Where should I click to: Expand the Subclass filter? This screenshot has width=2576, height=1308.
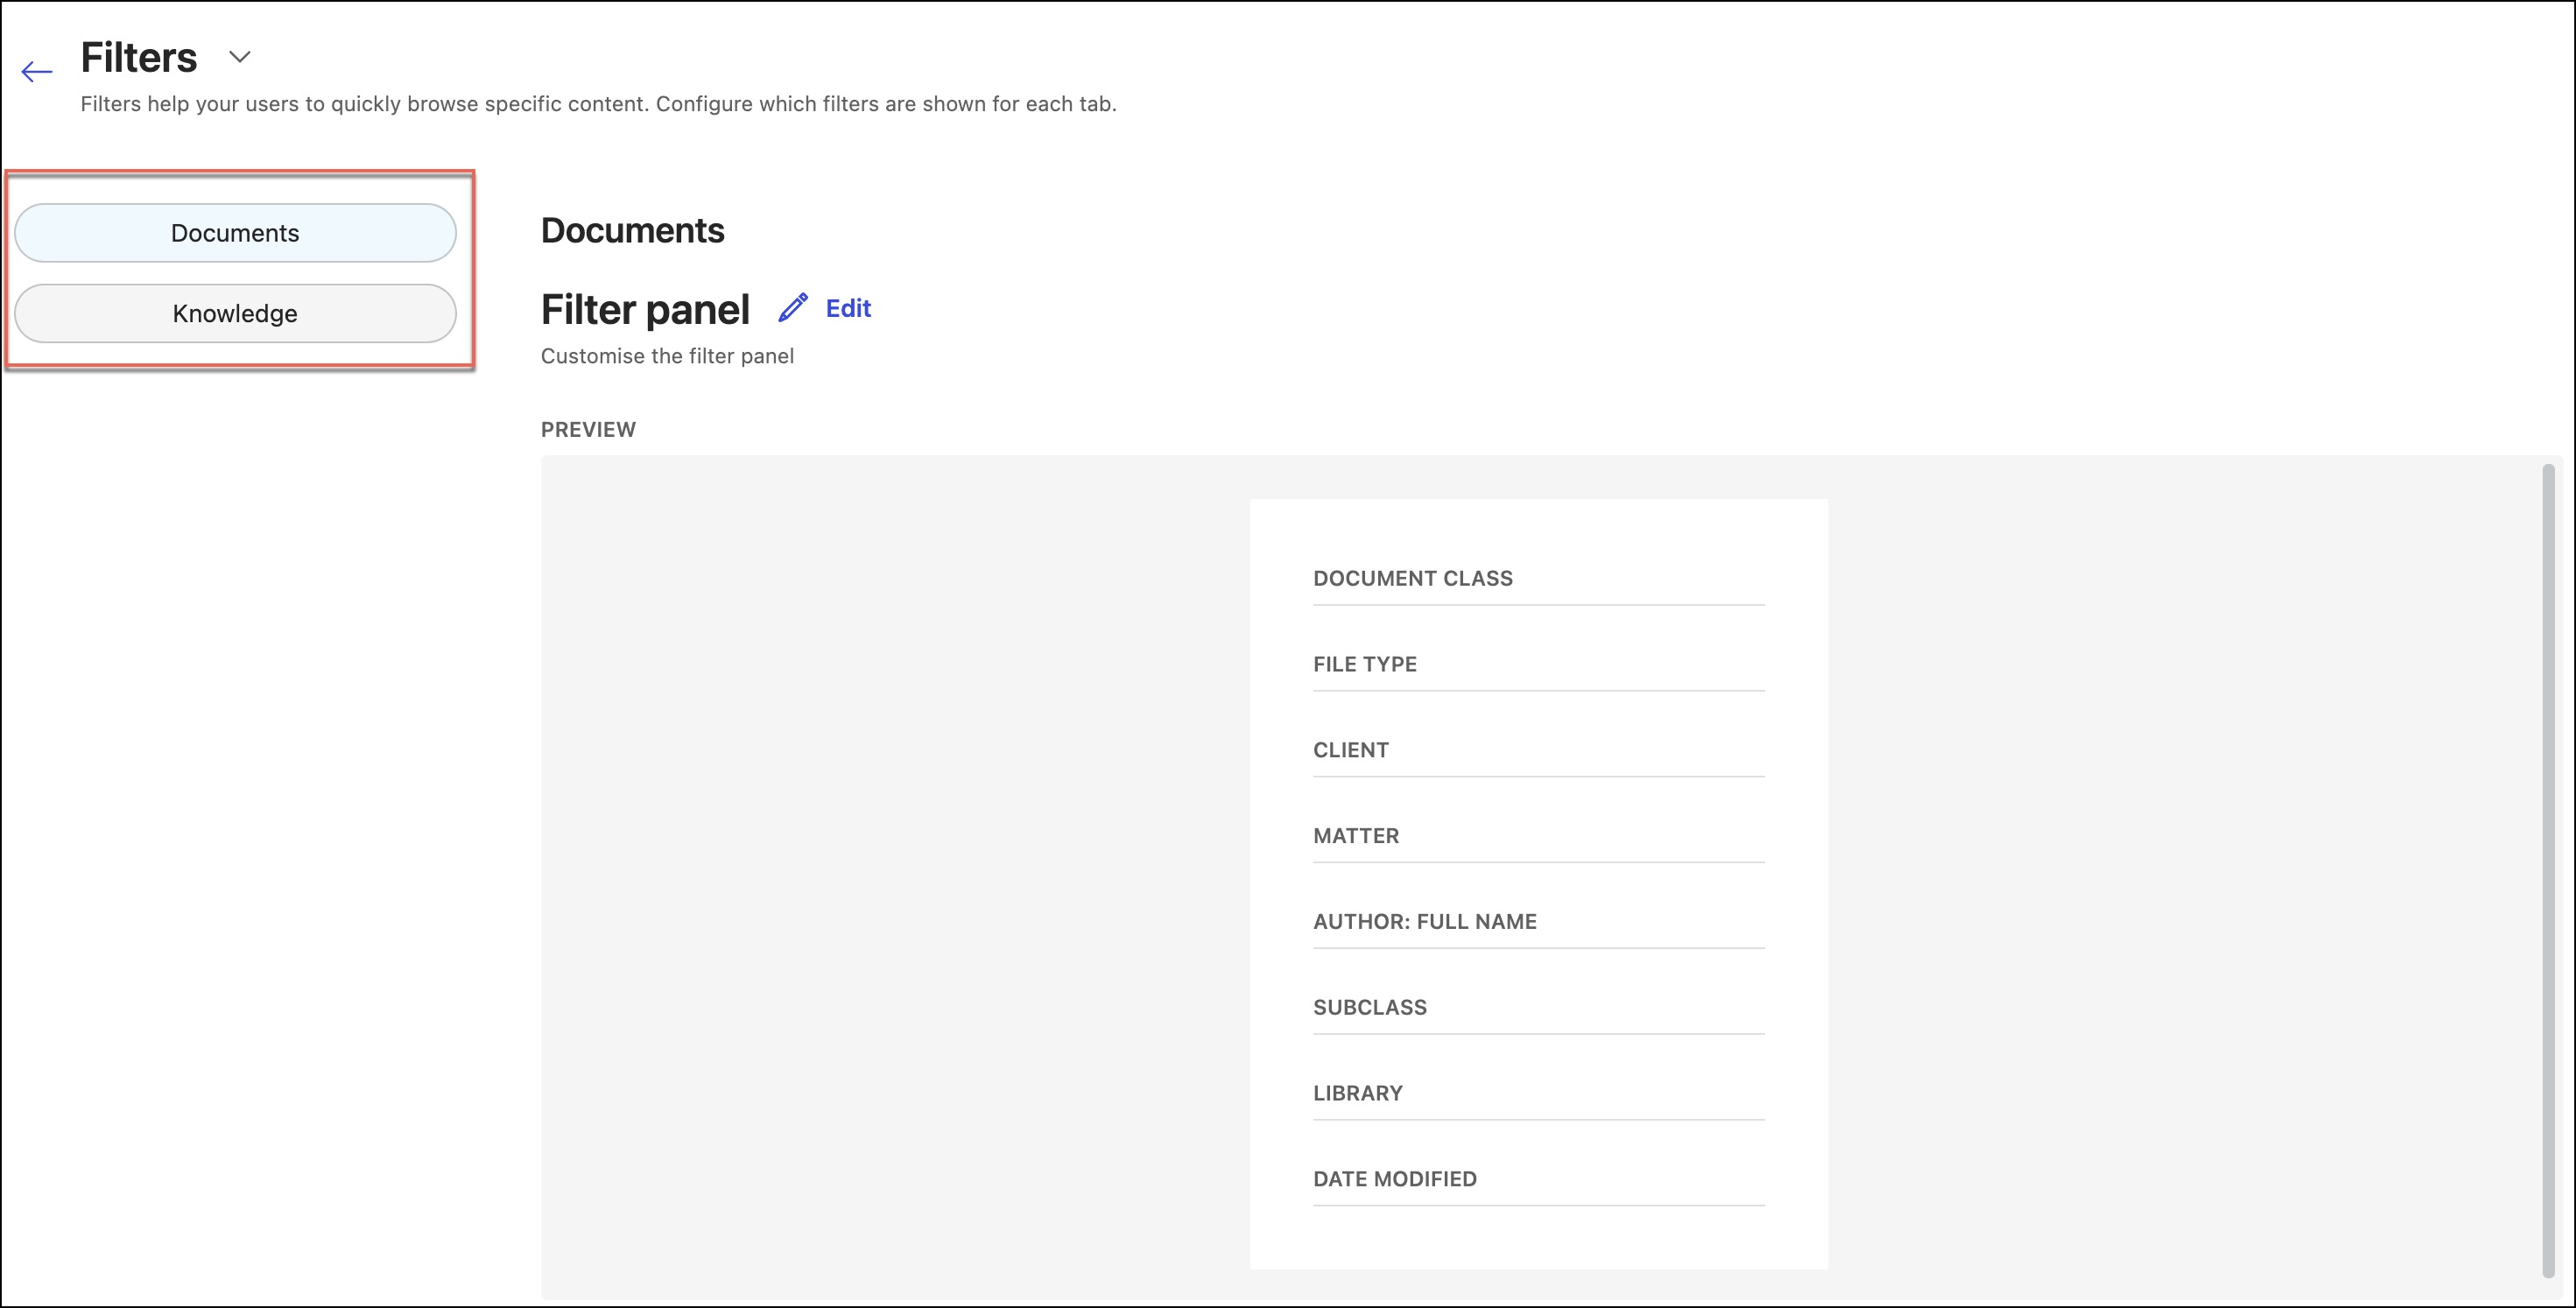pyautogui.click(x=1369, y=1008)
